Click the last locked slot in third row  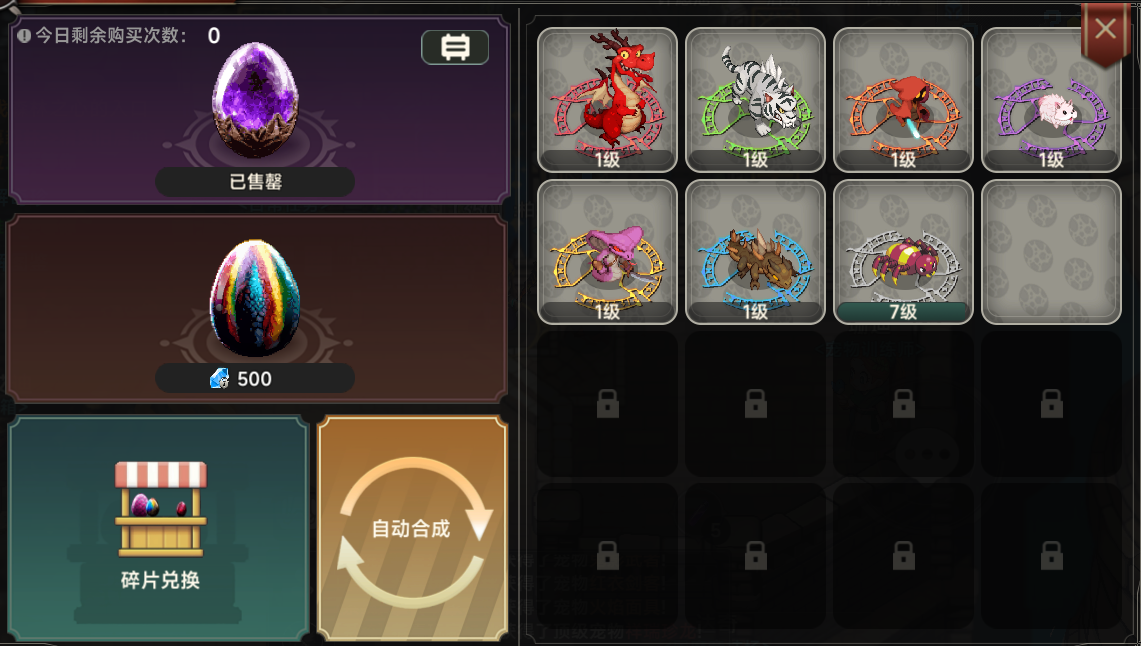pyautogui.click(x=1051, y=404)
